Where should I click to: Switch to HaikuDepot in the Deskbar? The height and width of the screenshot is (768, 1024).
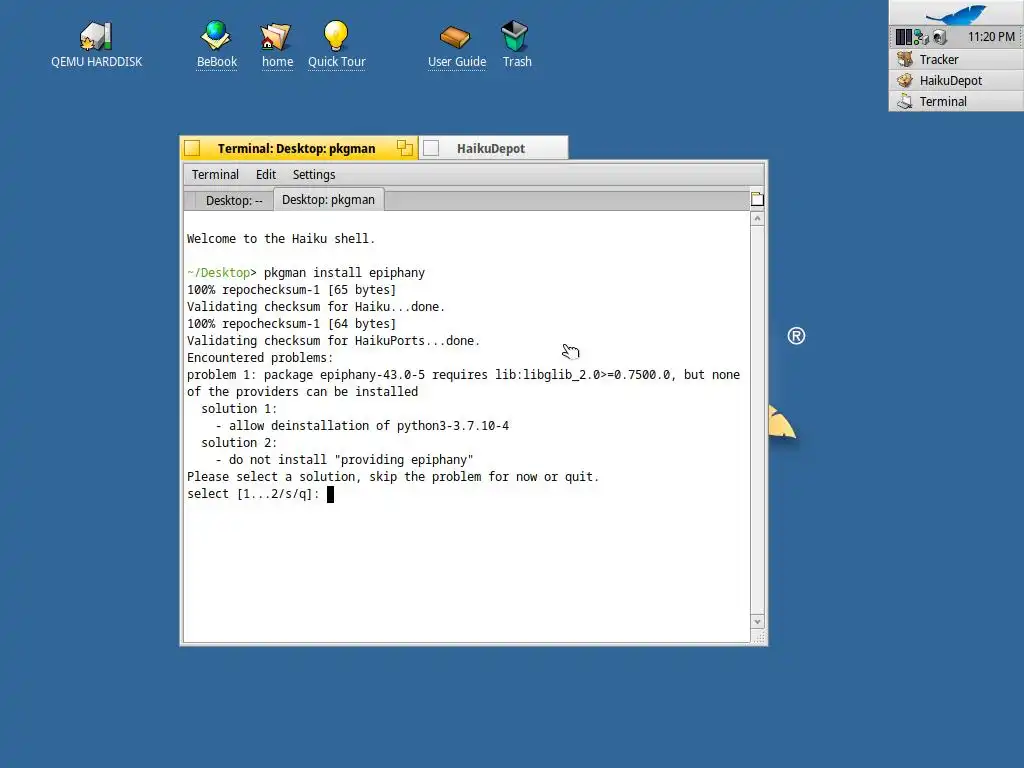pos(956,80)
